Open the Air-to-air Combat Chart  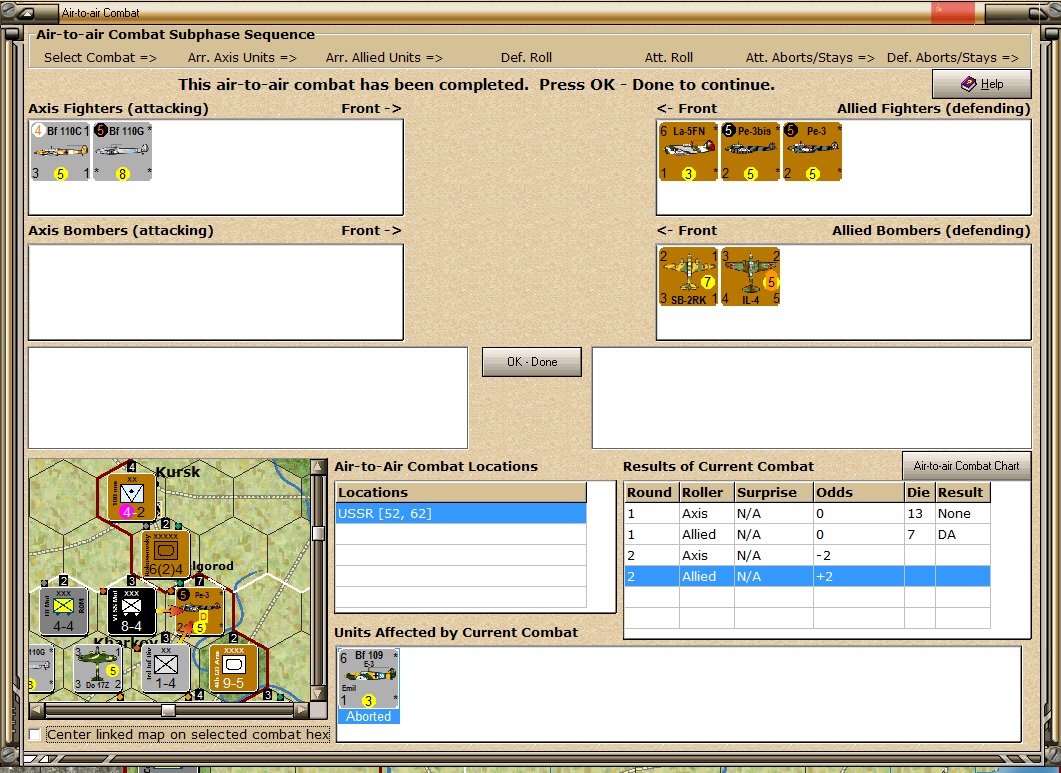[966, 466]
